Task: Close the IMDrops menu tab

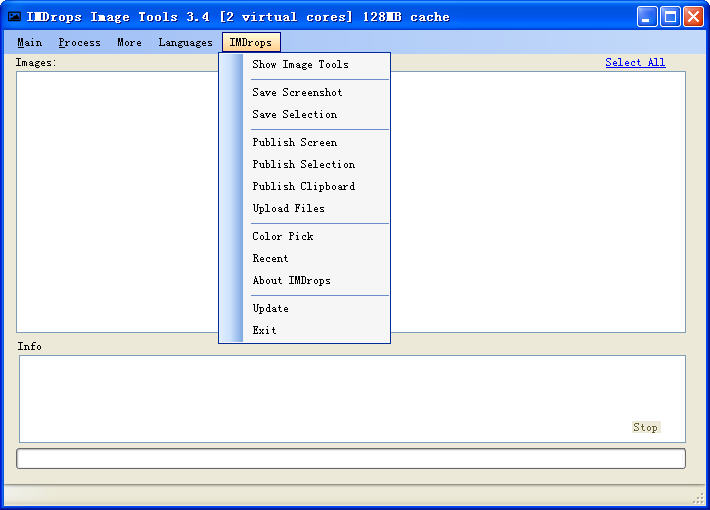Action: (251, 43)
